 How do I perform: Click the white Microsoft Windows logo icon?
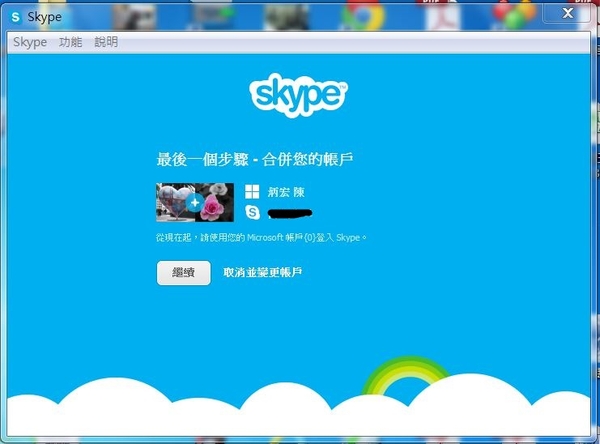coord(252,191)
